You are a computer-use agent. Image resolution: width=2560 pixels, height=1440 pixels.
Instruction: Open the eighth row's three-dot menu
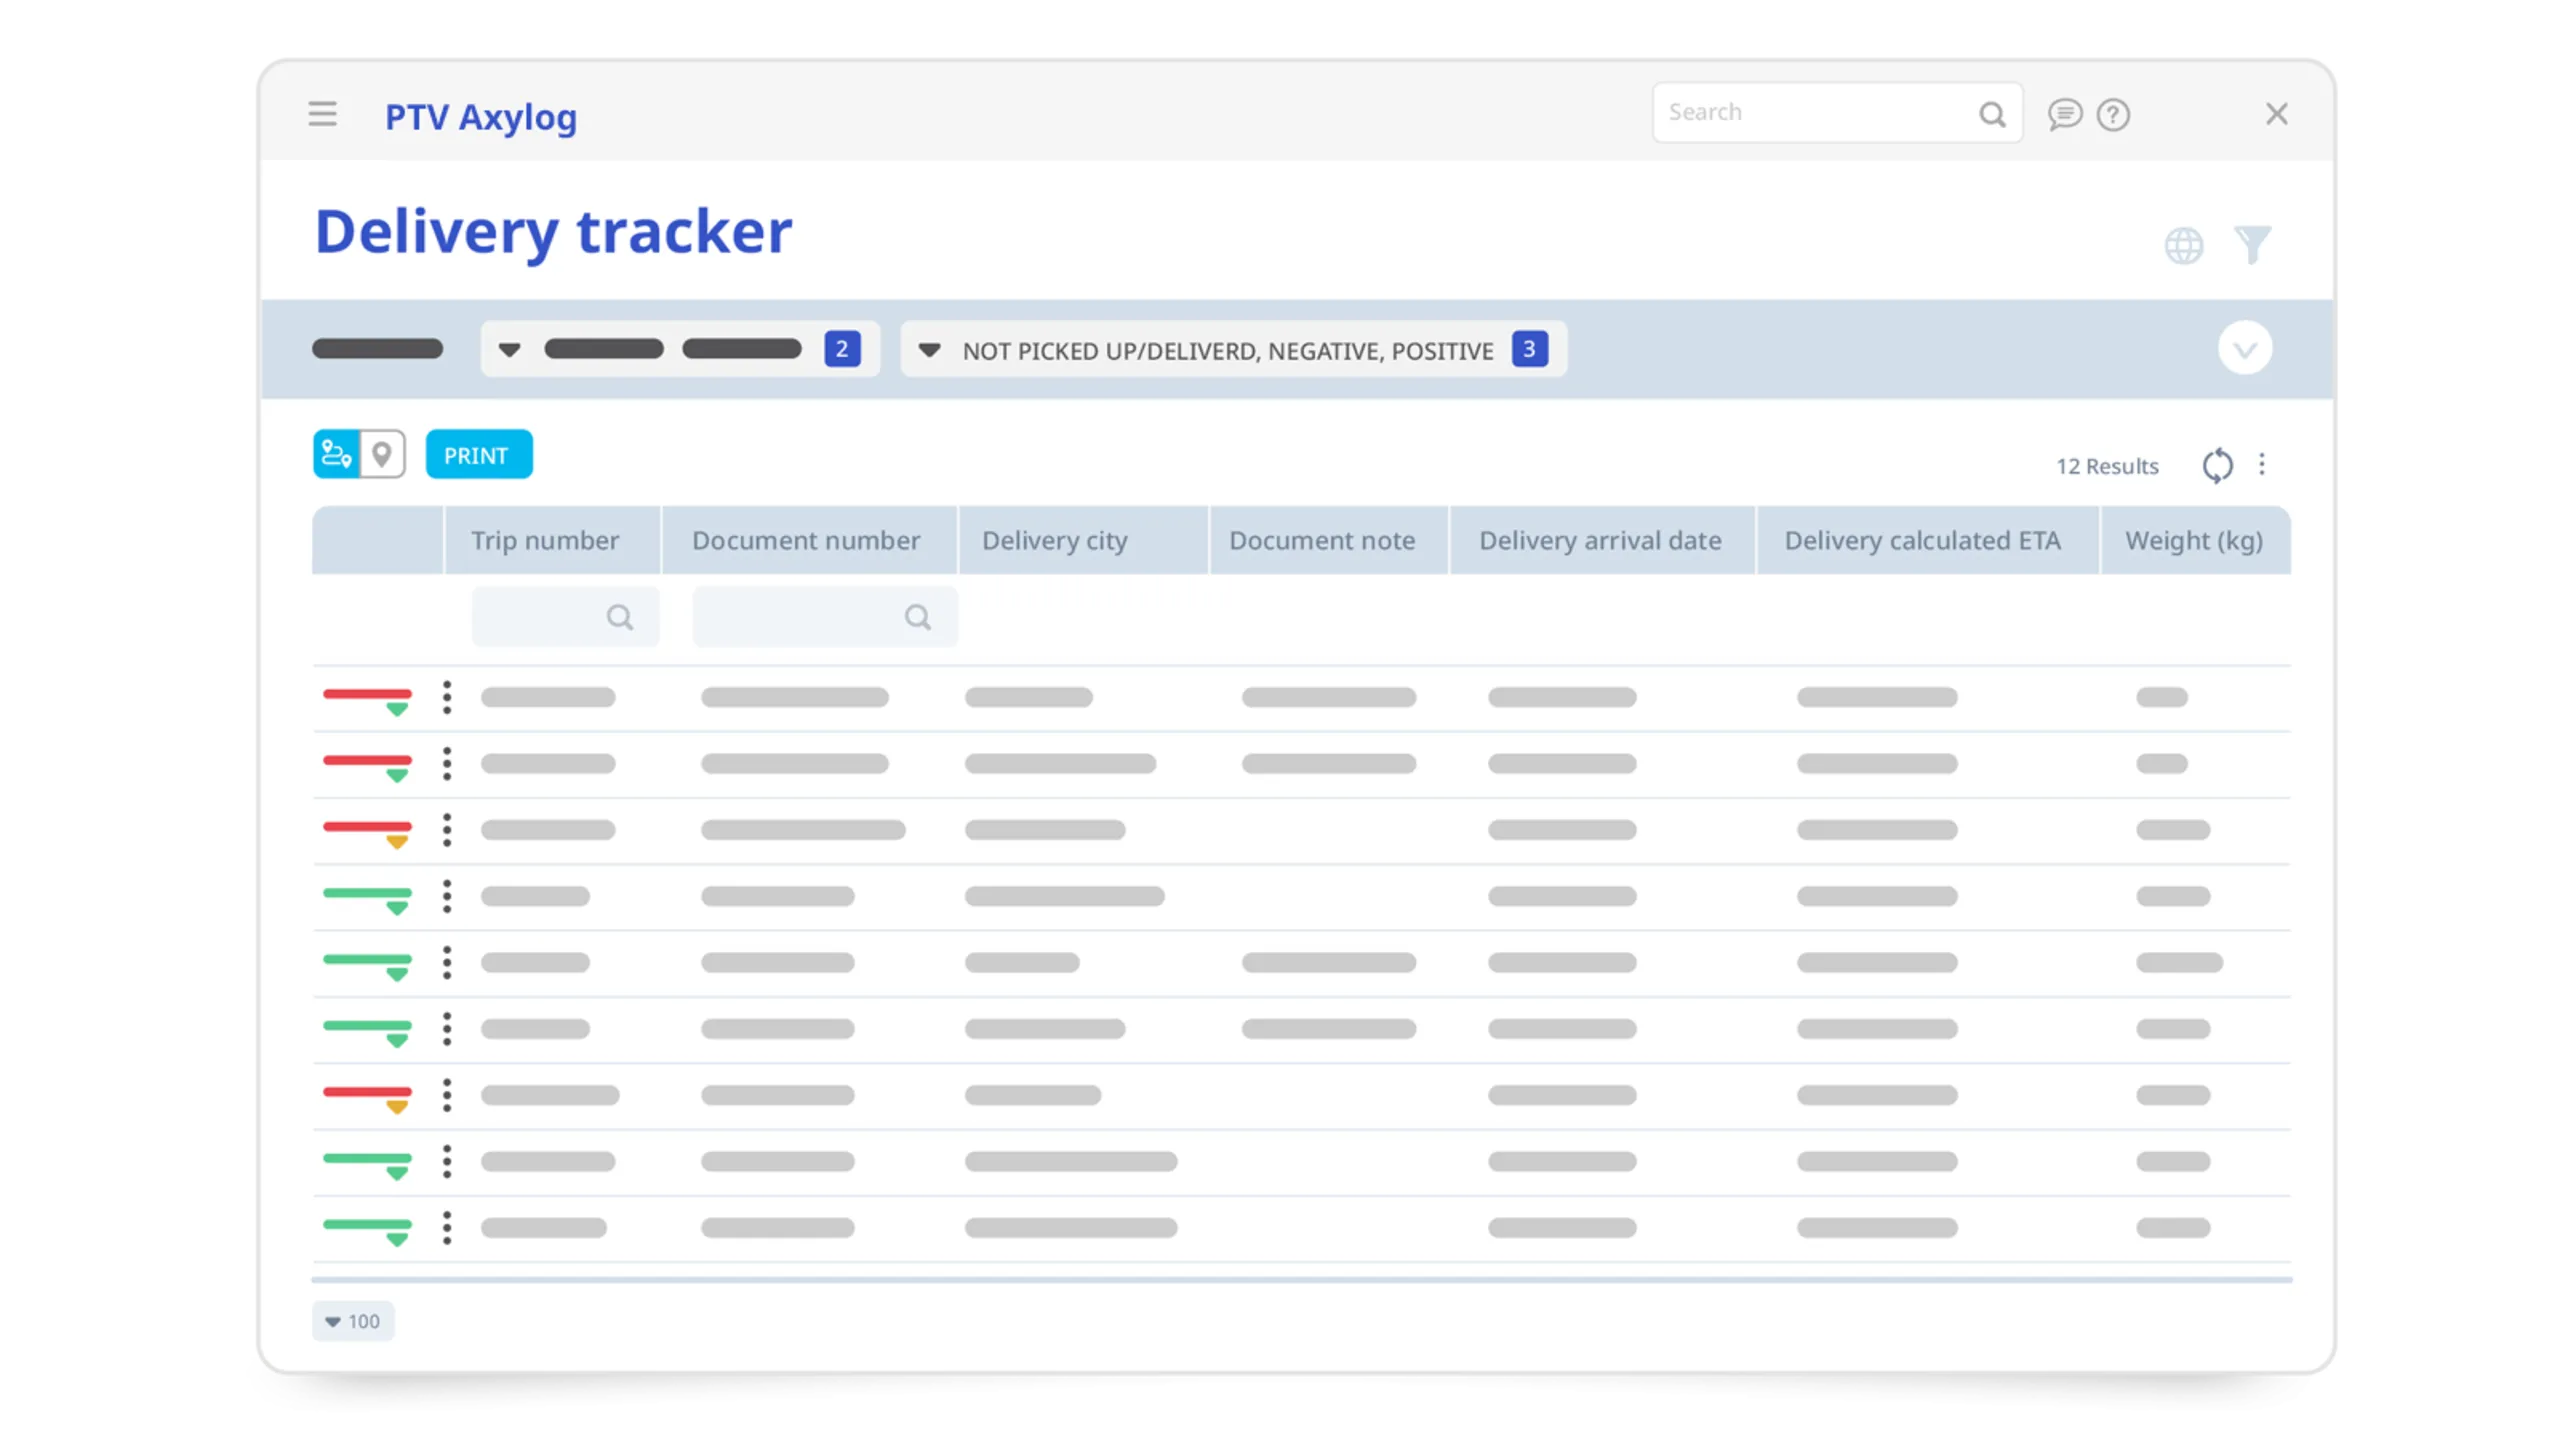click(x=447, y=1161)
